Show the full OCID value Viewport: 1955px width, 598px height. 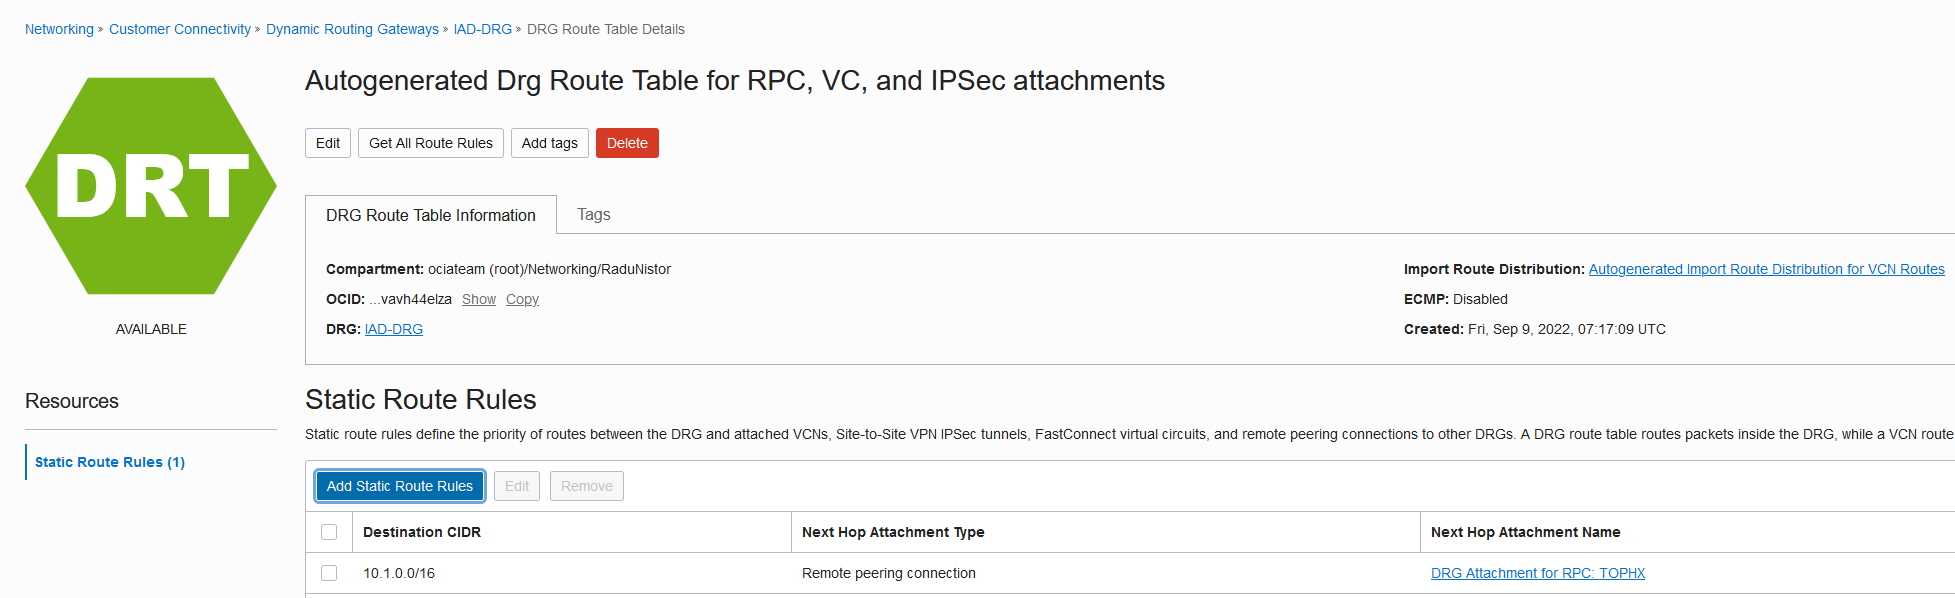pyautogui.click(x=479, y=299)
